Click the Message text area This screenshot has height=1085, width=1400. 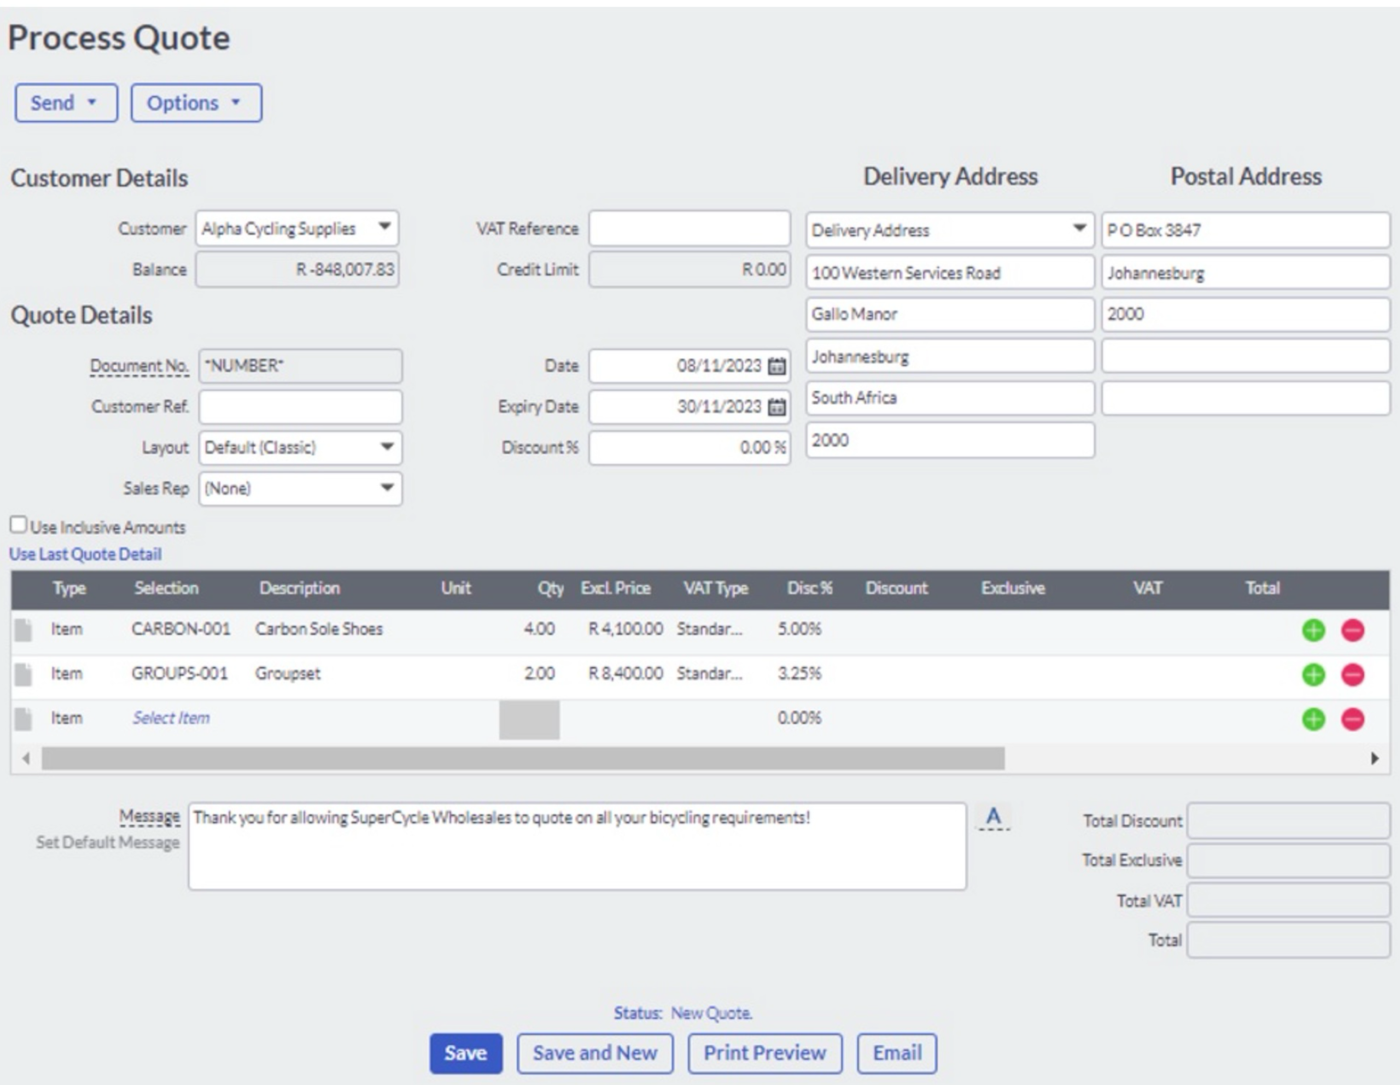(x=577, y=846)
